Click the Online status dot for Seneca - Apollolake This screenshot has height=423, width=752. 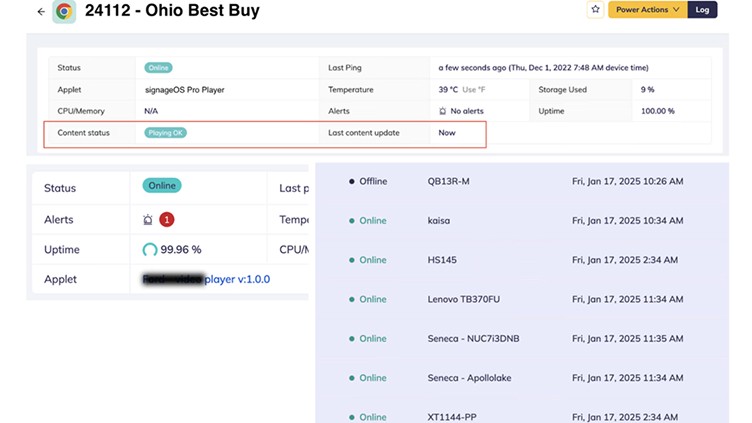pos(352,378)
